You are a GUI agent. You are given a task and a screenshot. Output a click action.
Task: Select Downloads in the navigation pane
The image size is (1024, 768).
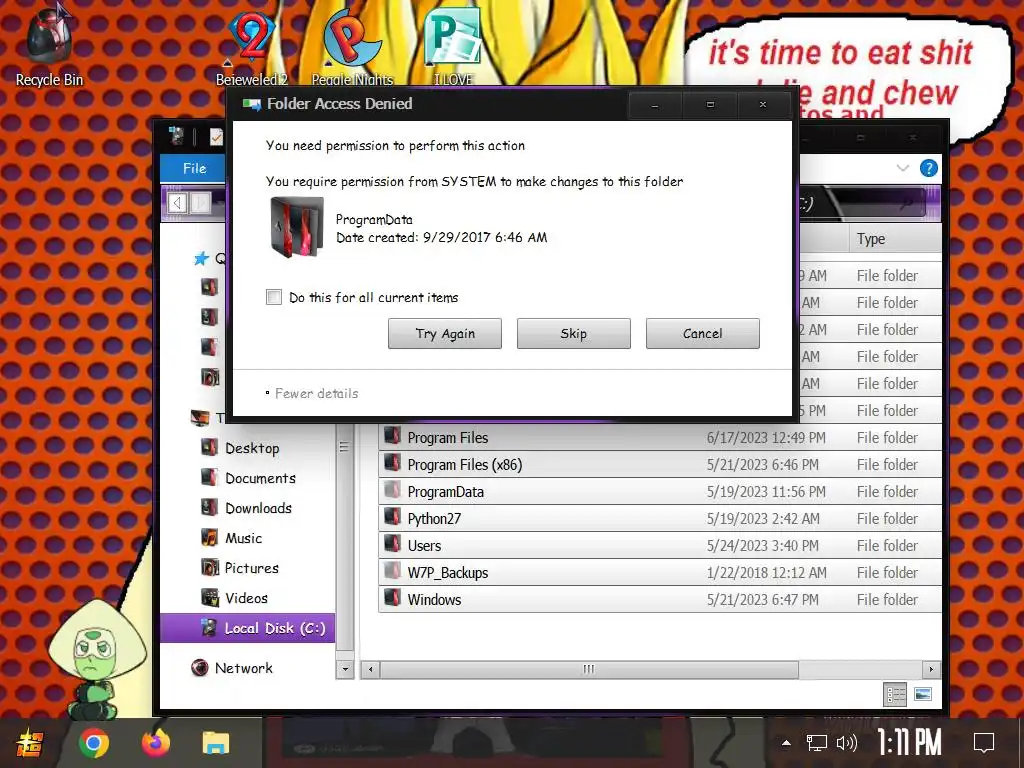[258, 508]
